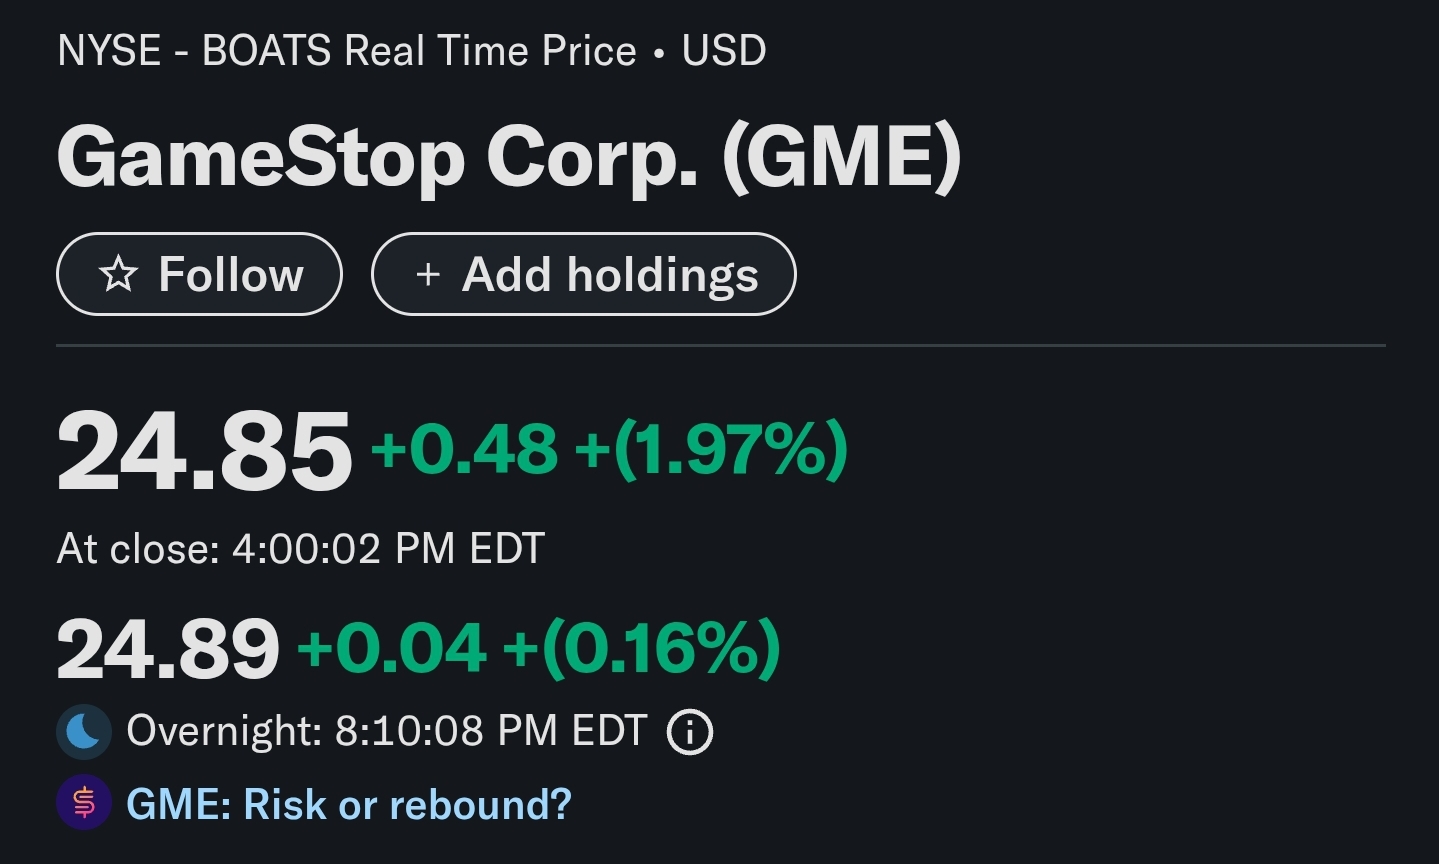Click the +(1.97%) percentage change
1439x864 pixels.
711,448
